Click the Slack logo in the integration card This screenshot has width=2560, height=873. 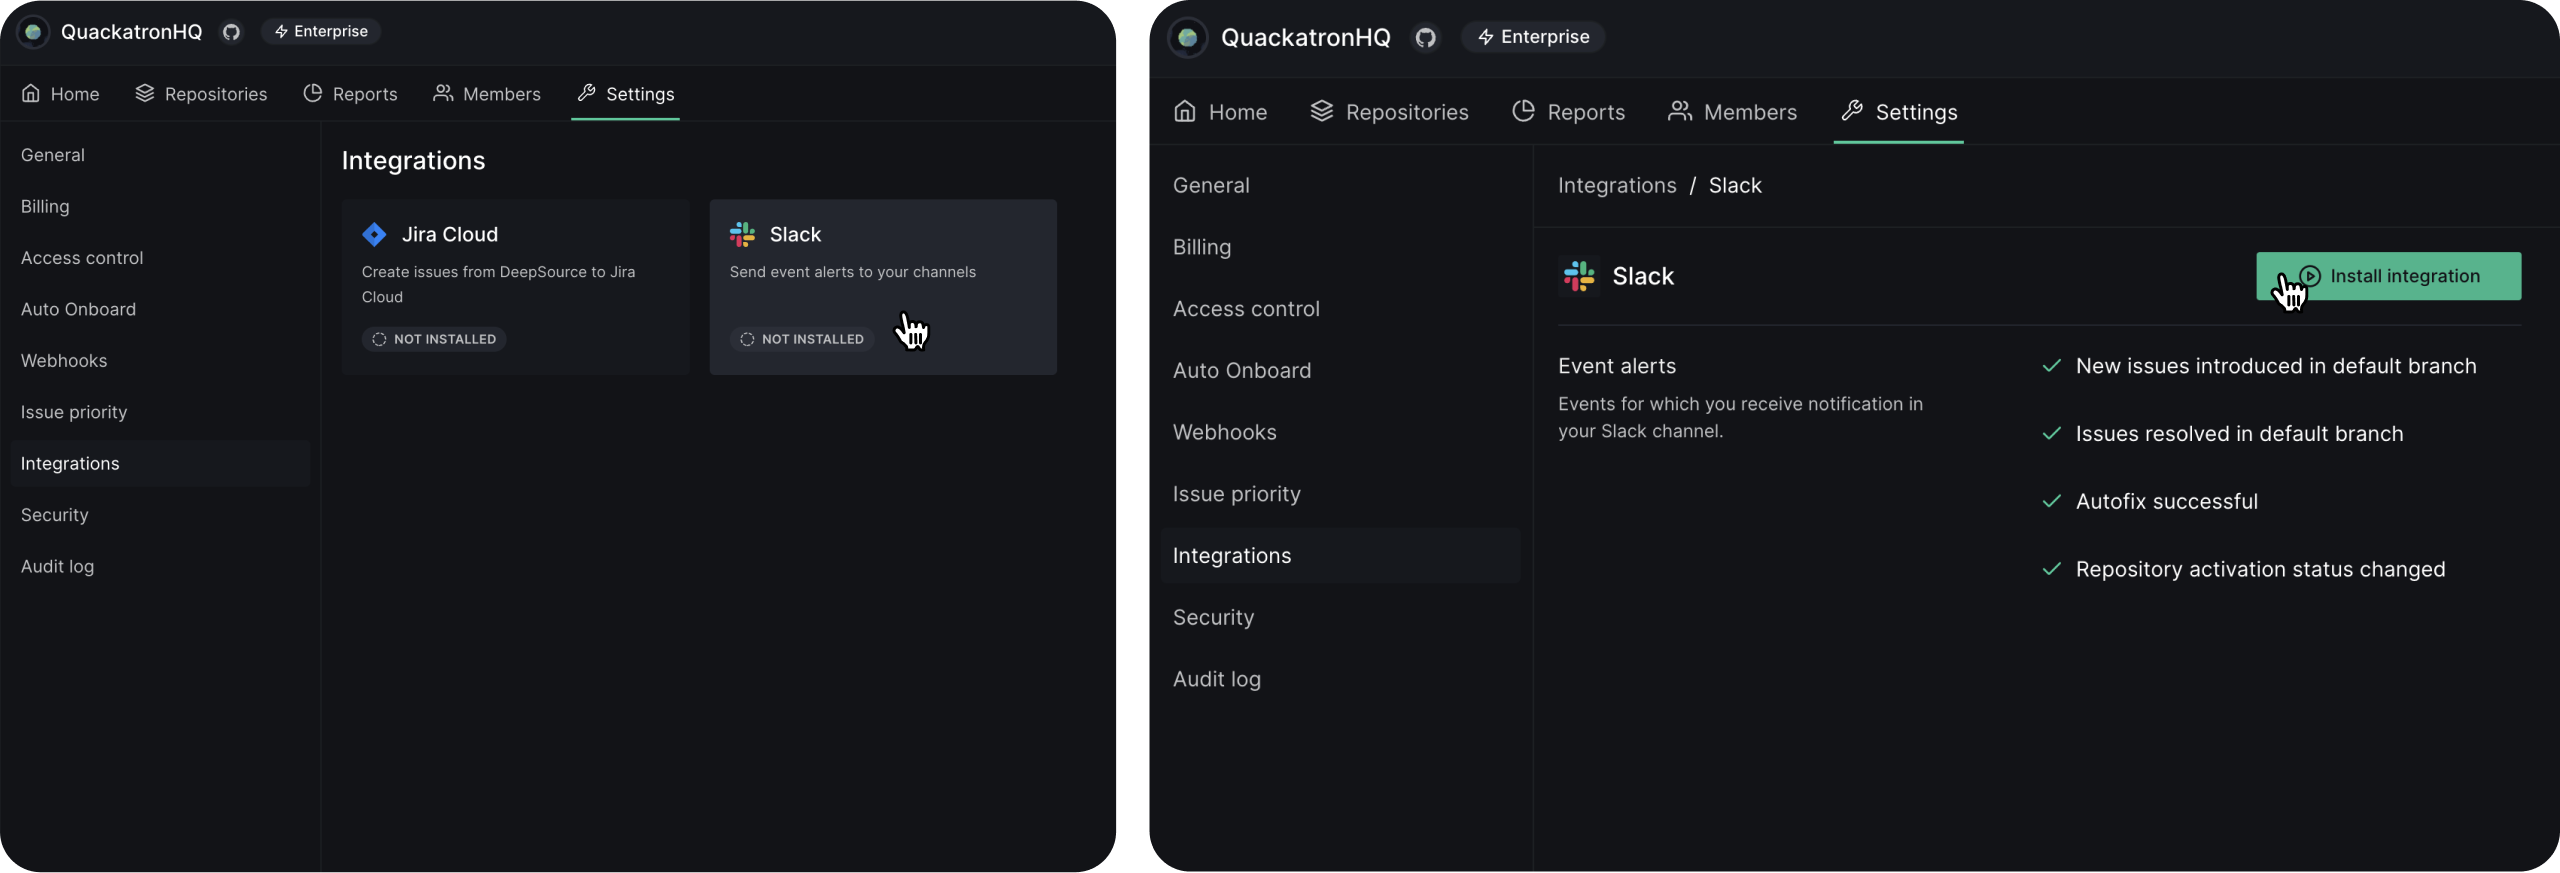coord(742,234)
